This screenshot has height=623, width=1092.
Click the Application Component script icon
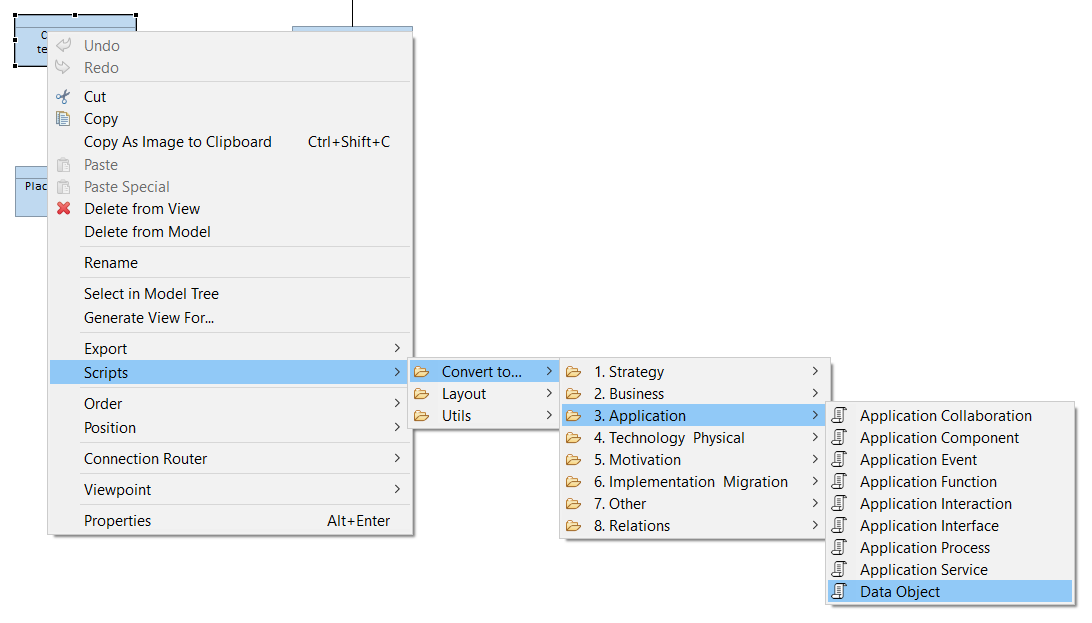(839, 438)
